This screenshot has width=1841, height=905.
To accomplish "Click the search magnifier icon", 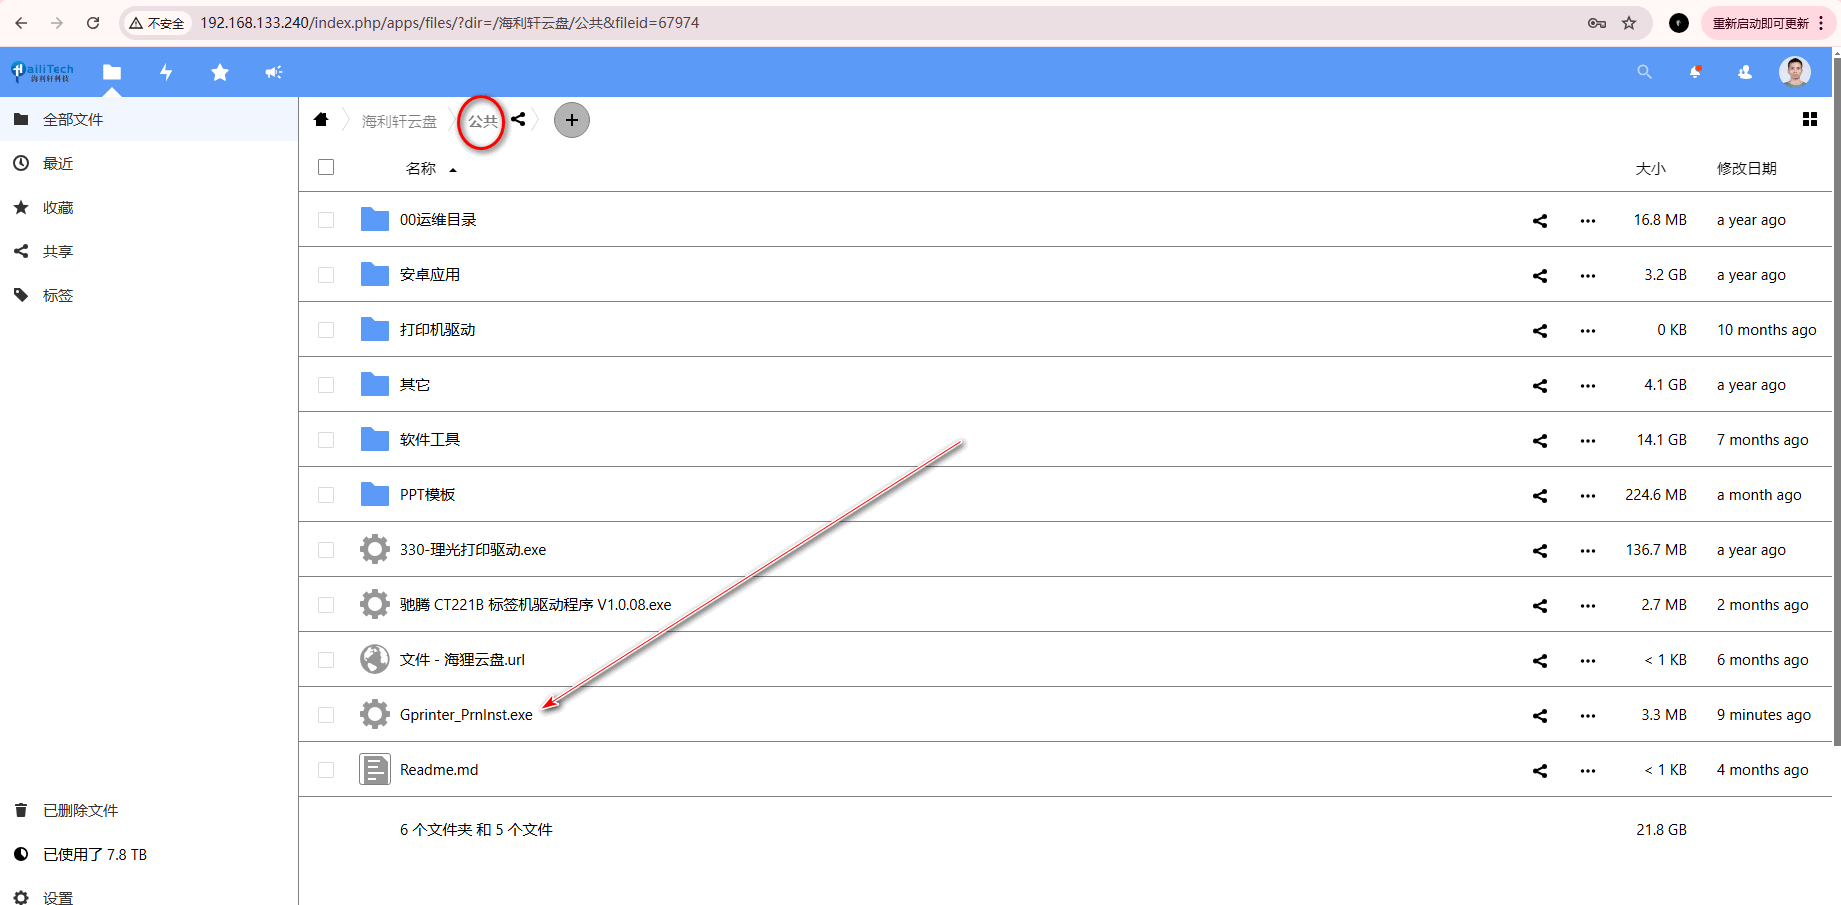I will coord(1644,72).
